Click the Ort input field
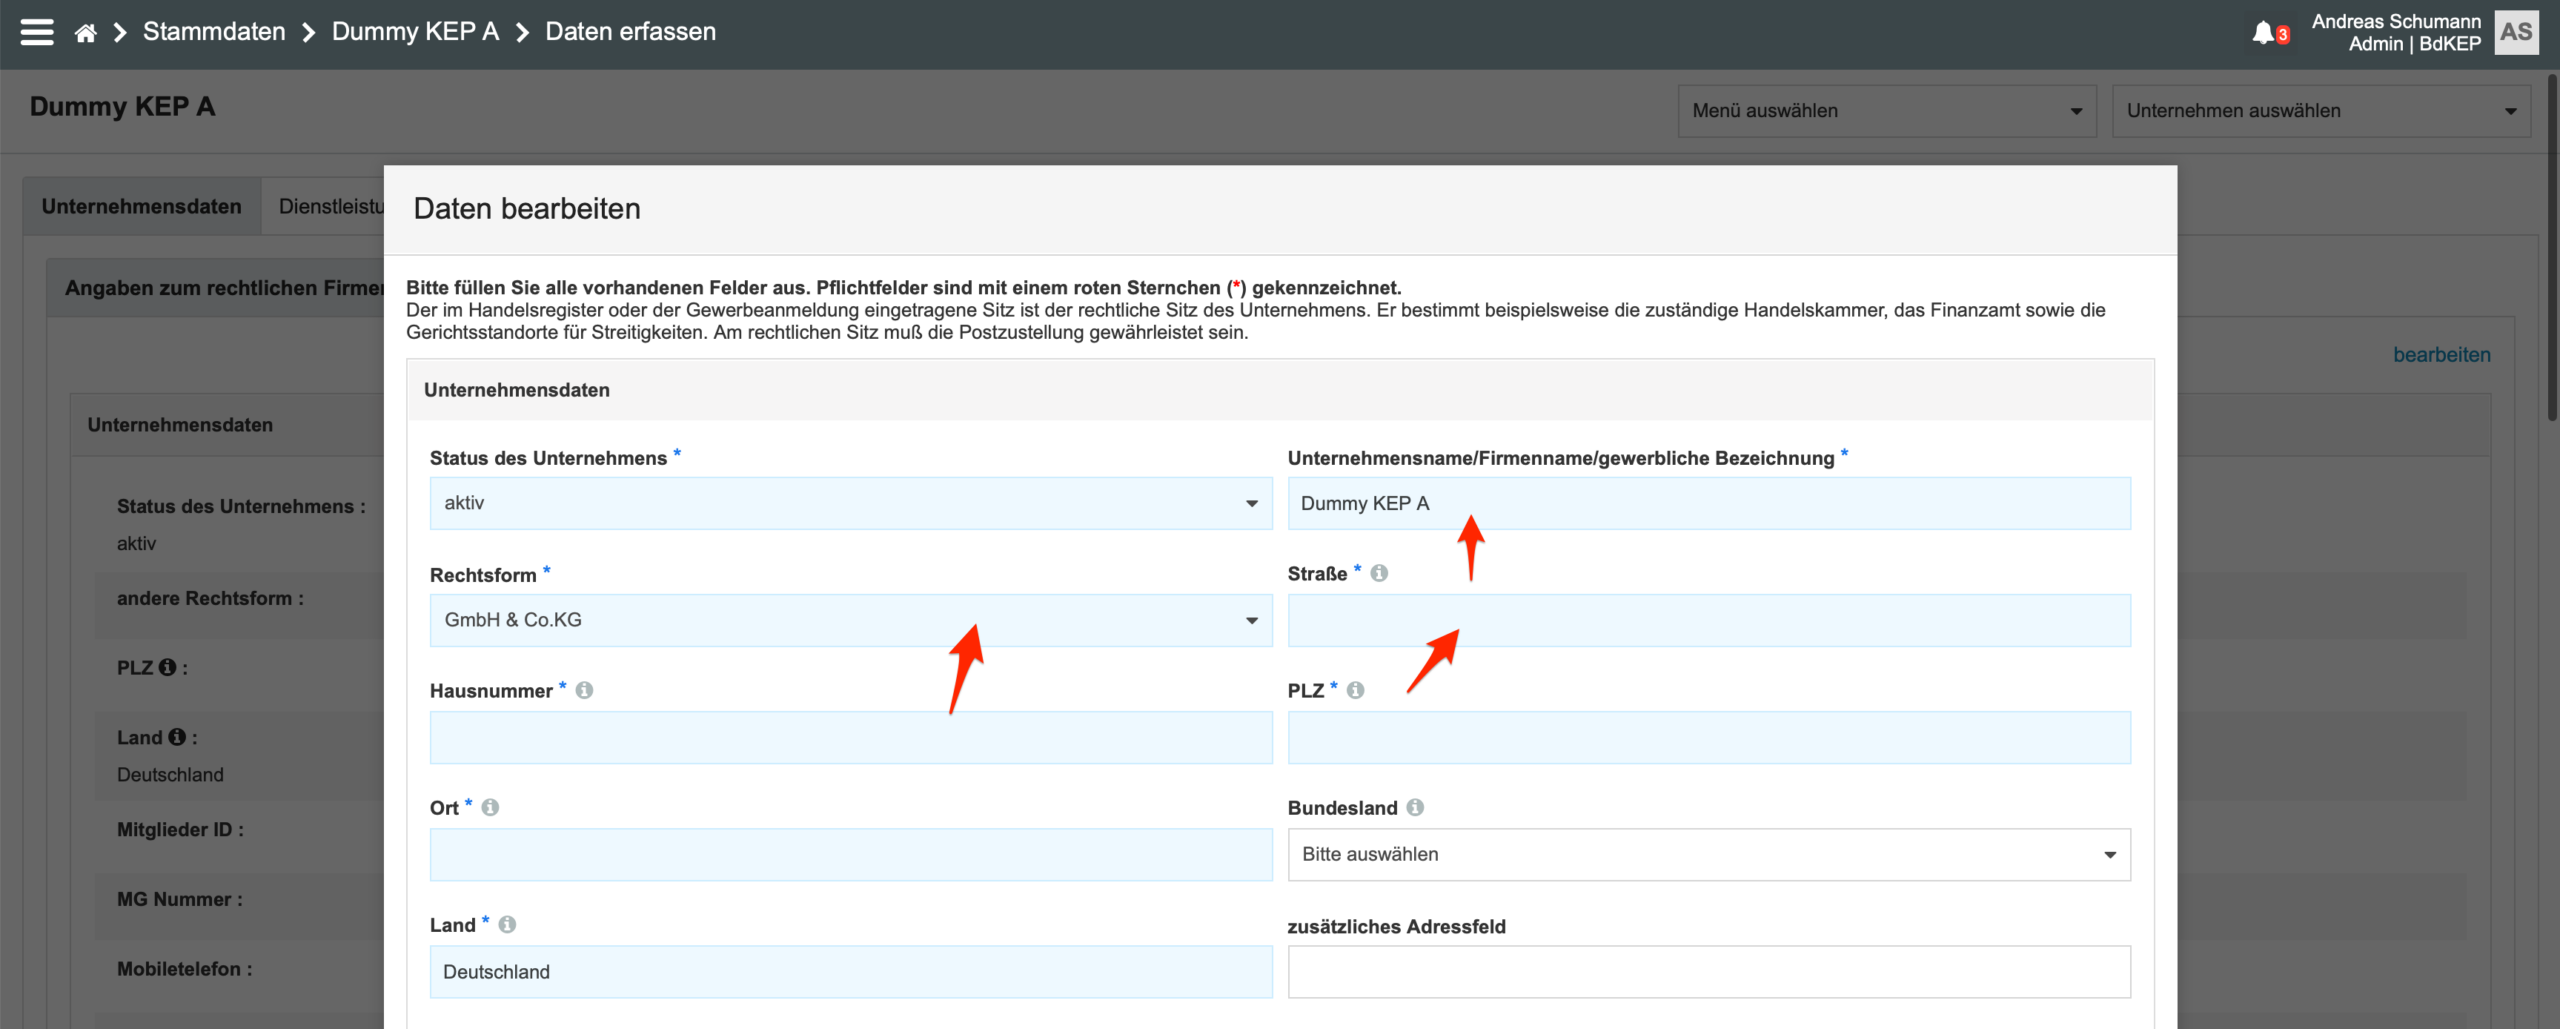Viewport: 2560px width, 1029px height. tap(851, 854)
